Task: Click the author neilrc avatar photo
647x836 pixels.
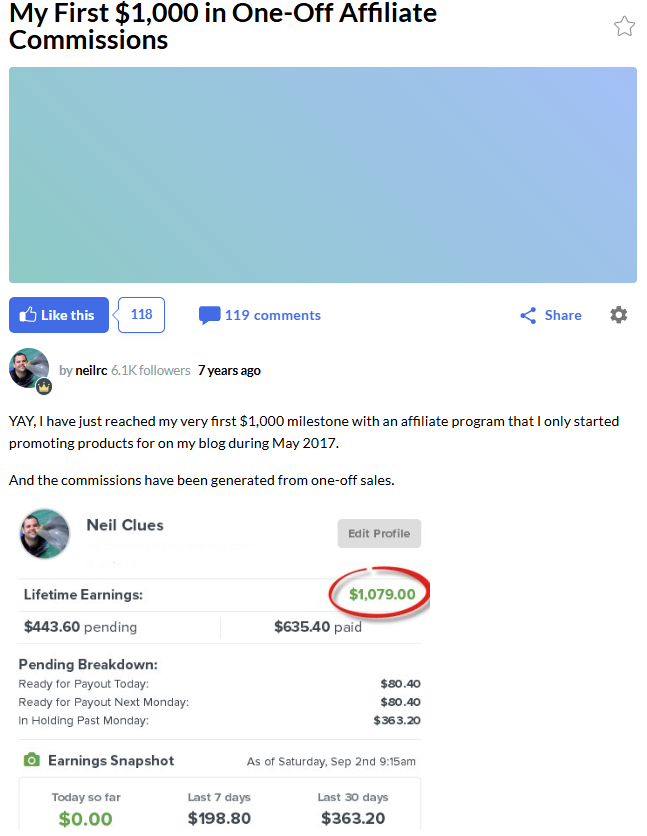Action: [28, 368]
